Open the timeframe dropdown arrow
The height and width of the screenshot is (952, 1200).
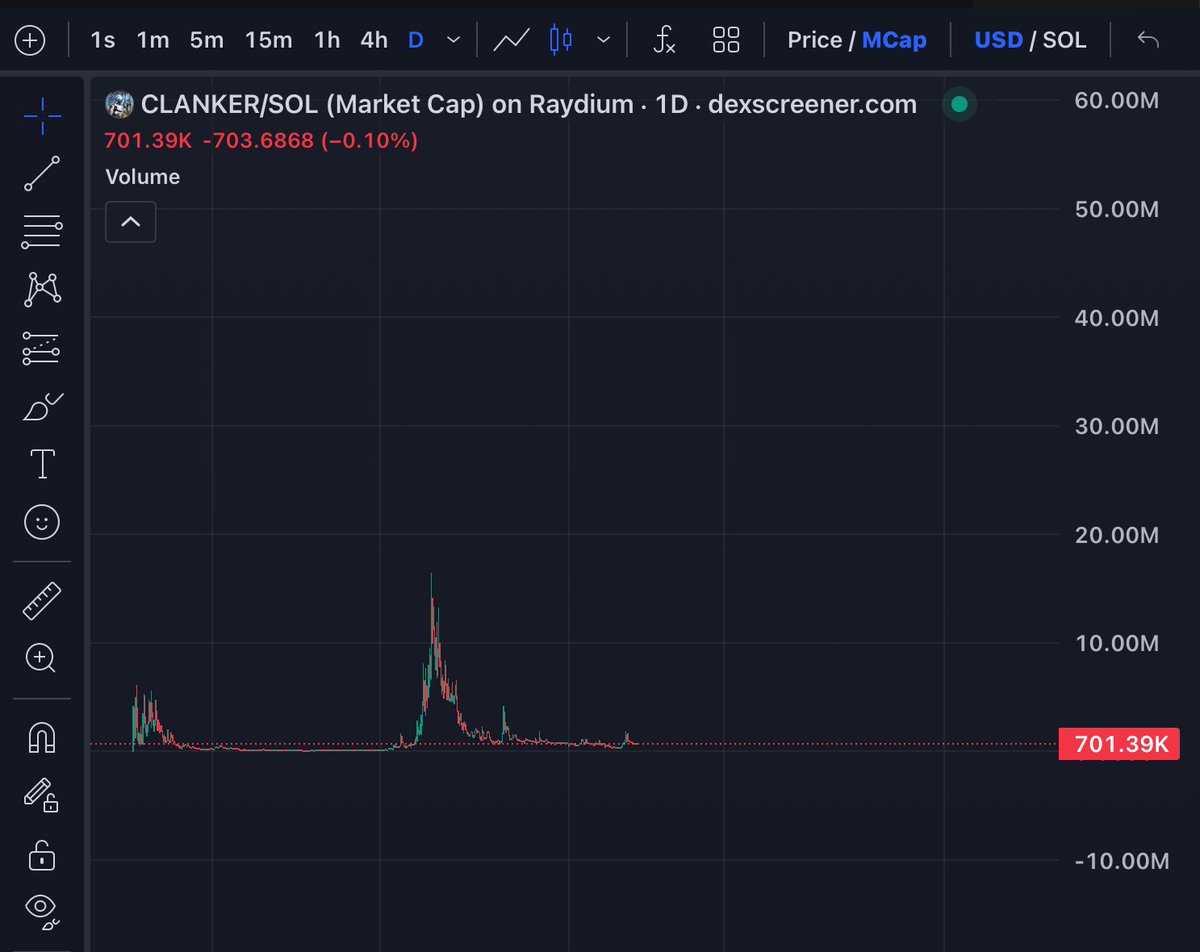(x=454, y=41)
